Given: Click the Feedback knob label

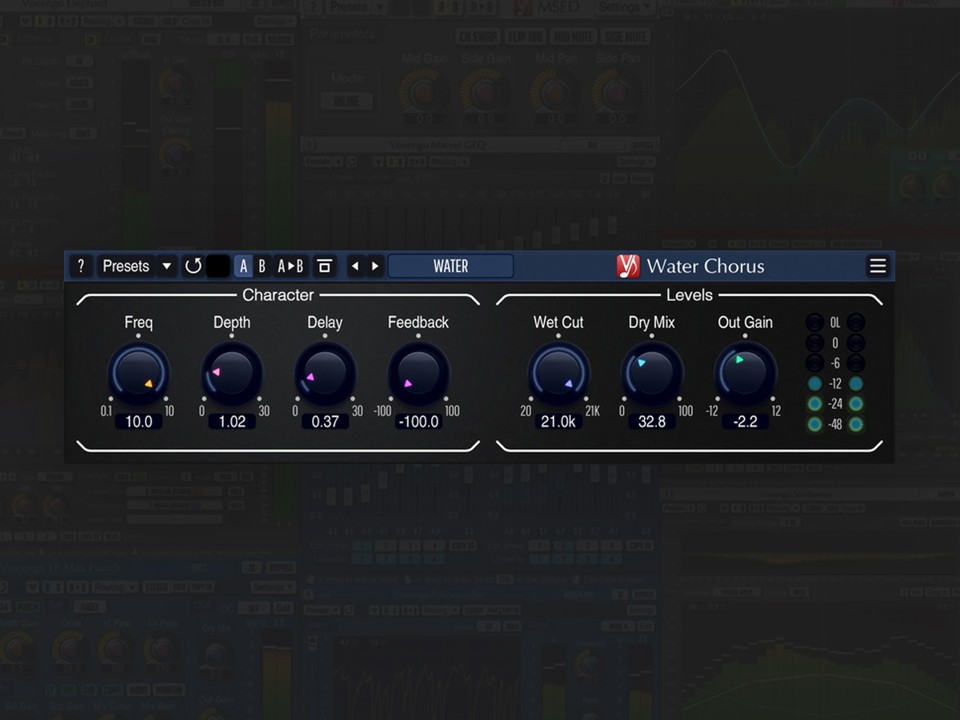Looking at the screenshot, I should tap(418, 323).
